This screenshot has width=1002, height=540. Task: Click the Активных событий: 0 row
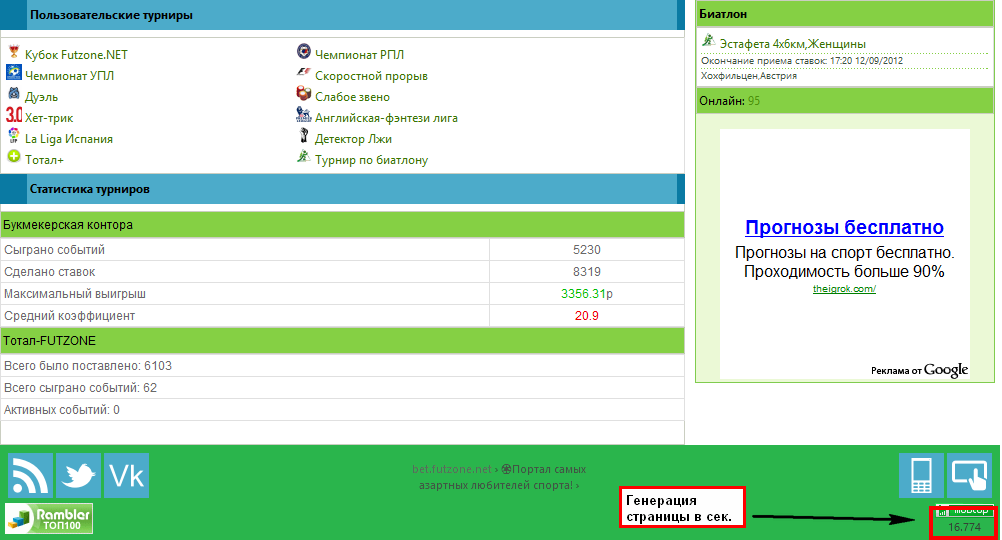343,410
